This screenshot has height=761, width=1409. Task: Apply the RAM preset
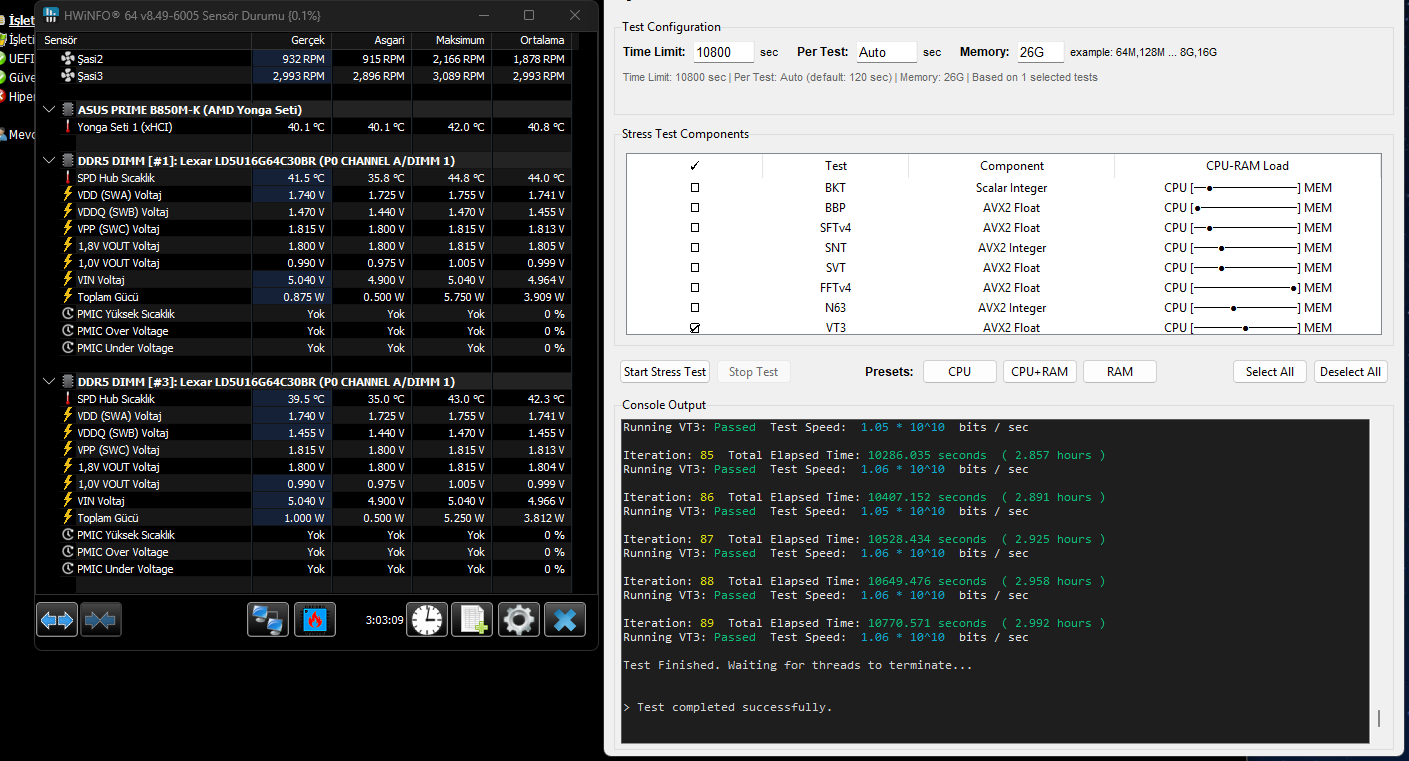tap(1120, 372)
